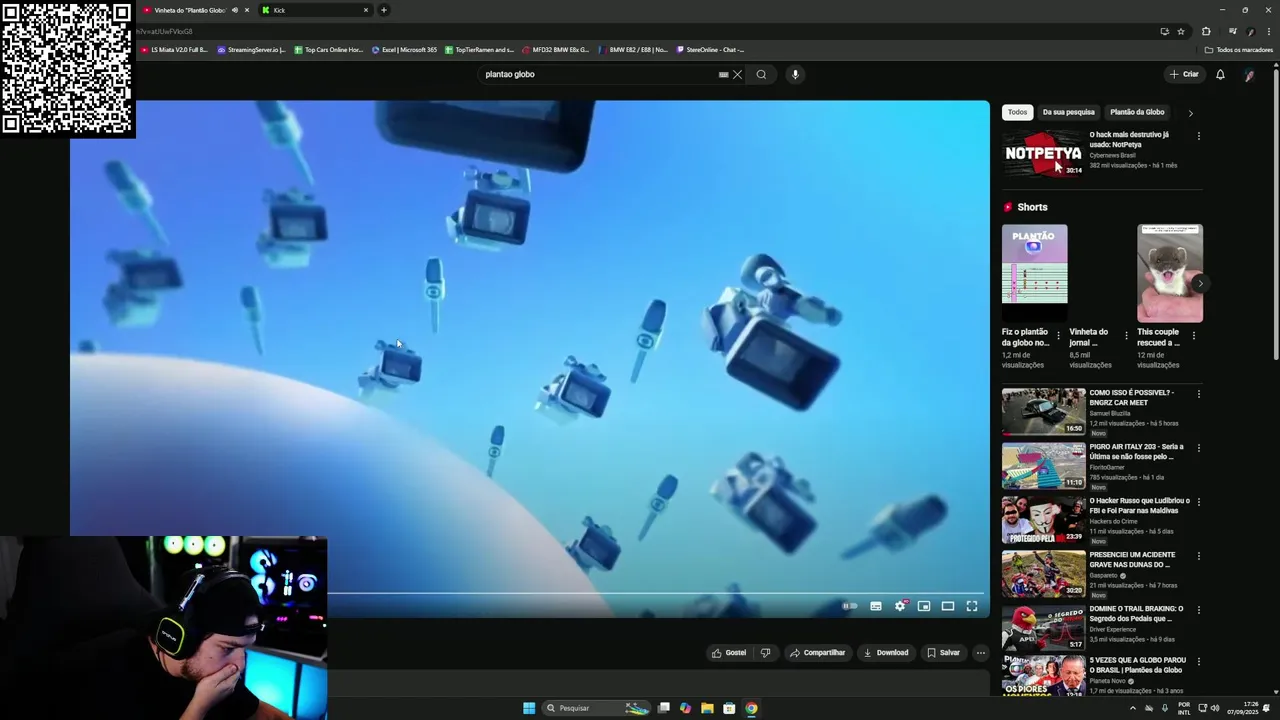Toggle subtitles in the video player
This screenshot has width=1280, height=720.
876,606
